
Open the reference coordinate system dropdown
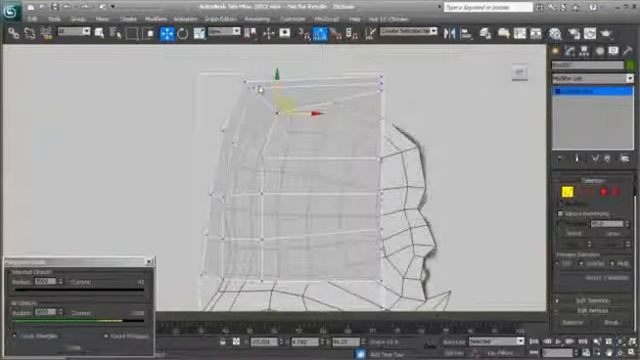(x=224, y=31)
